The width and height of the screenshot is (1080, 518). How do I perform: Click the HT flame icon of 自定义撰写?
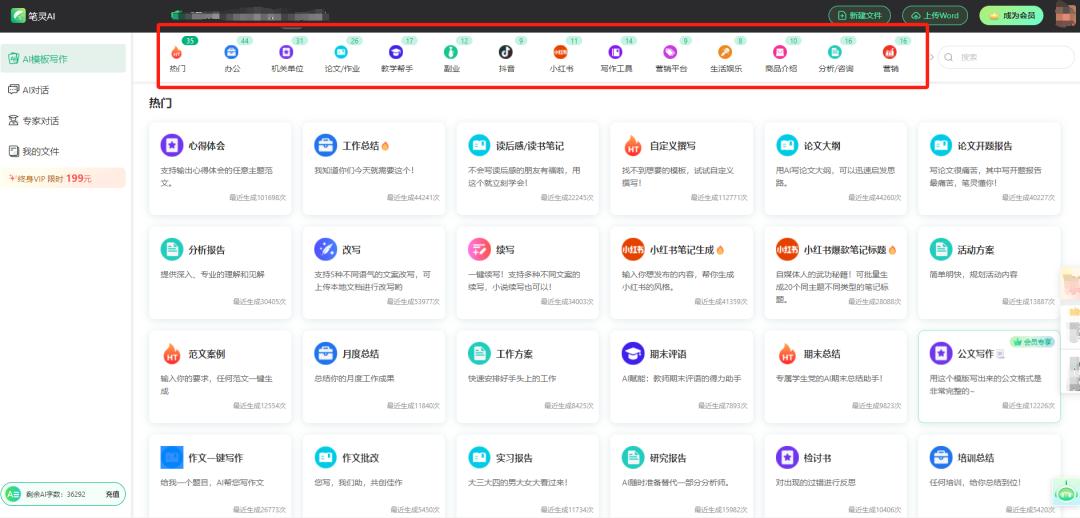click(x=633, y=145)
